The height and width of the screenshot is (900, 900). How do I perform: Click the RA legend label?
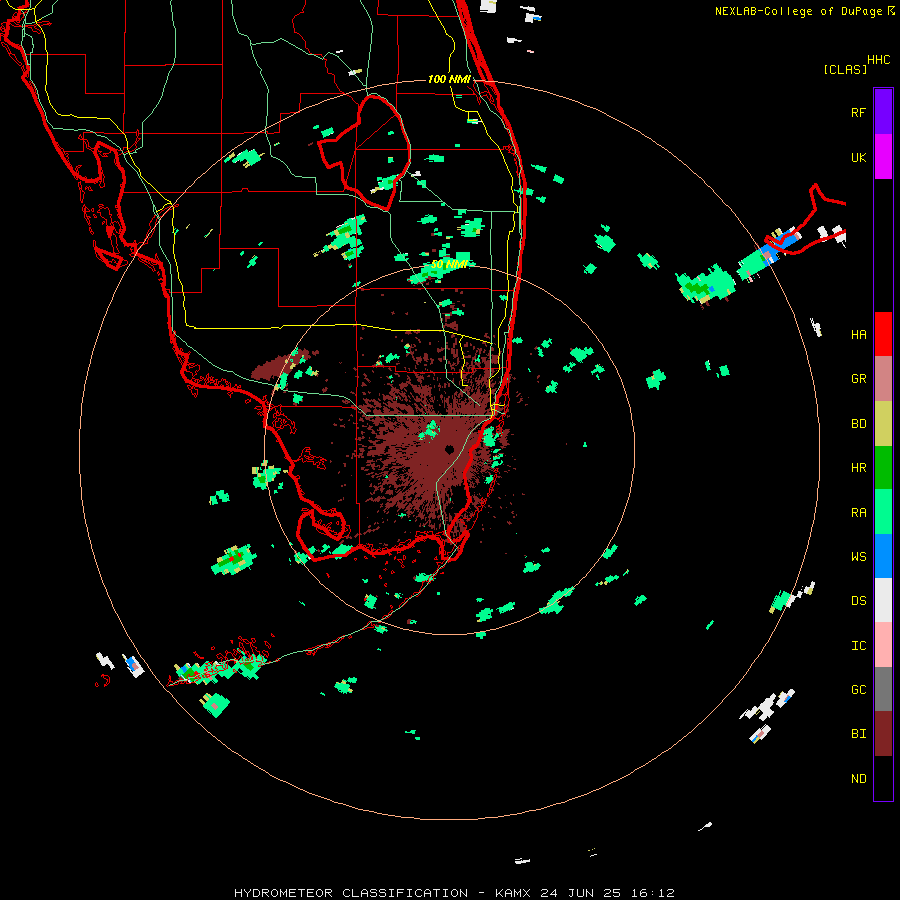858,513
